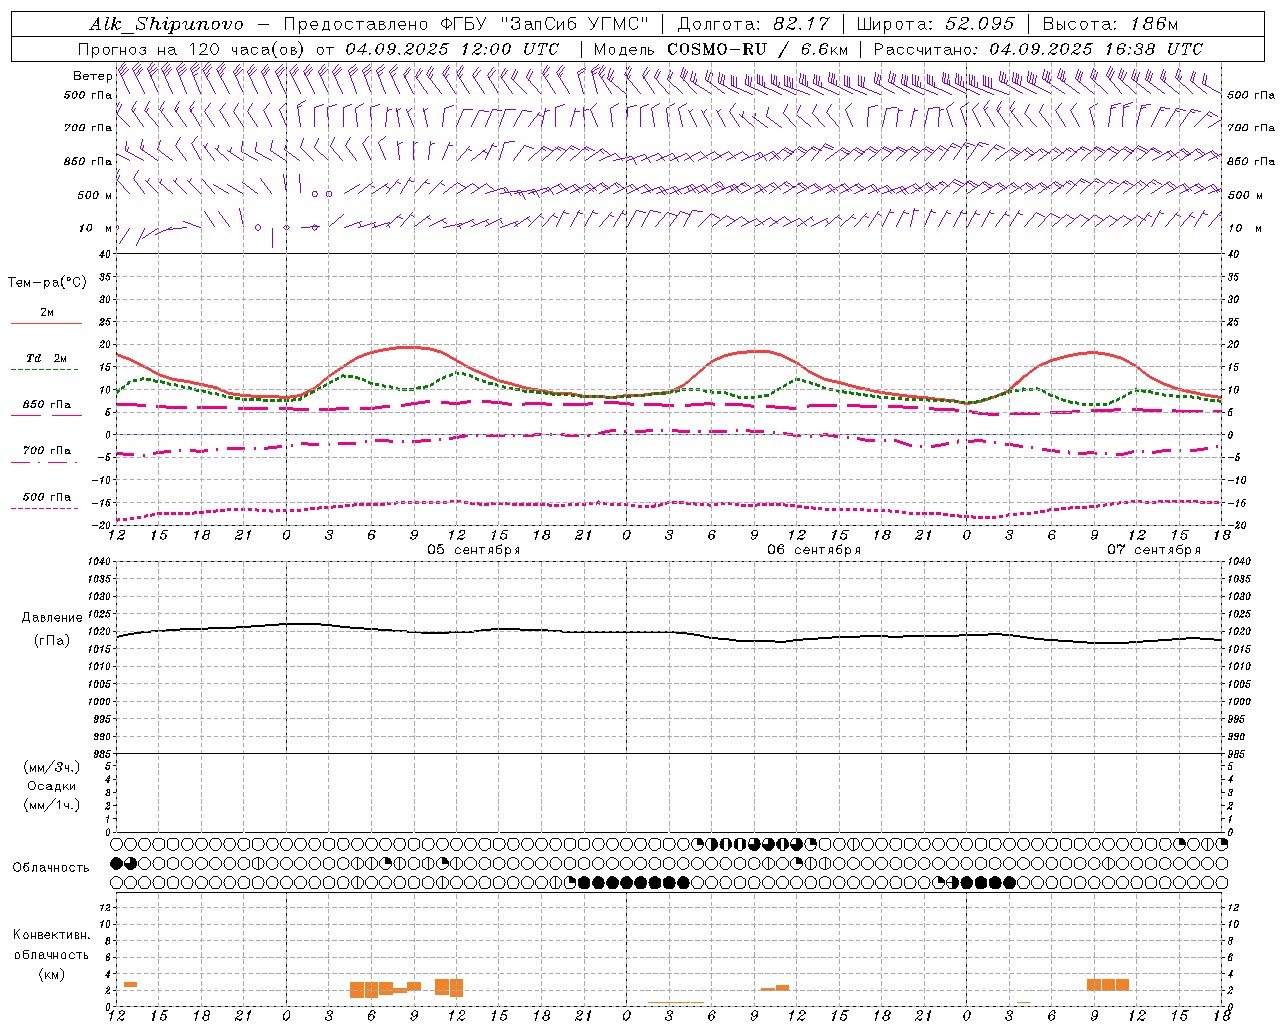Image resolution: width=1280 pixels, height=1024 pixels.
Task: Click the forecast start '04.09.2025 12:00 UTC'
Action: (452, 49)
